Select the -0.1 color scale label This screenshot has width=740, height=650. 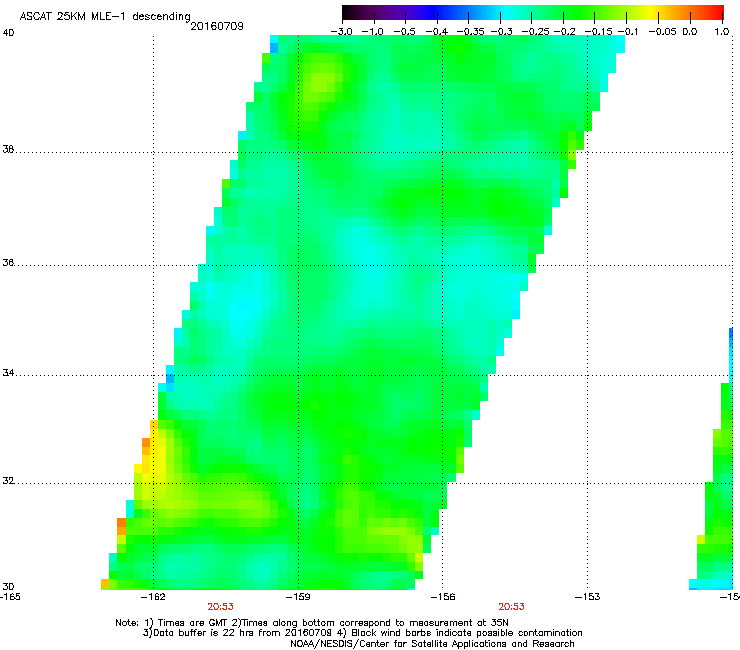(628, 32)
